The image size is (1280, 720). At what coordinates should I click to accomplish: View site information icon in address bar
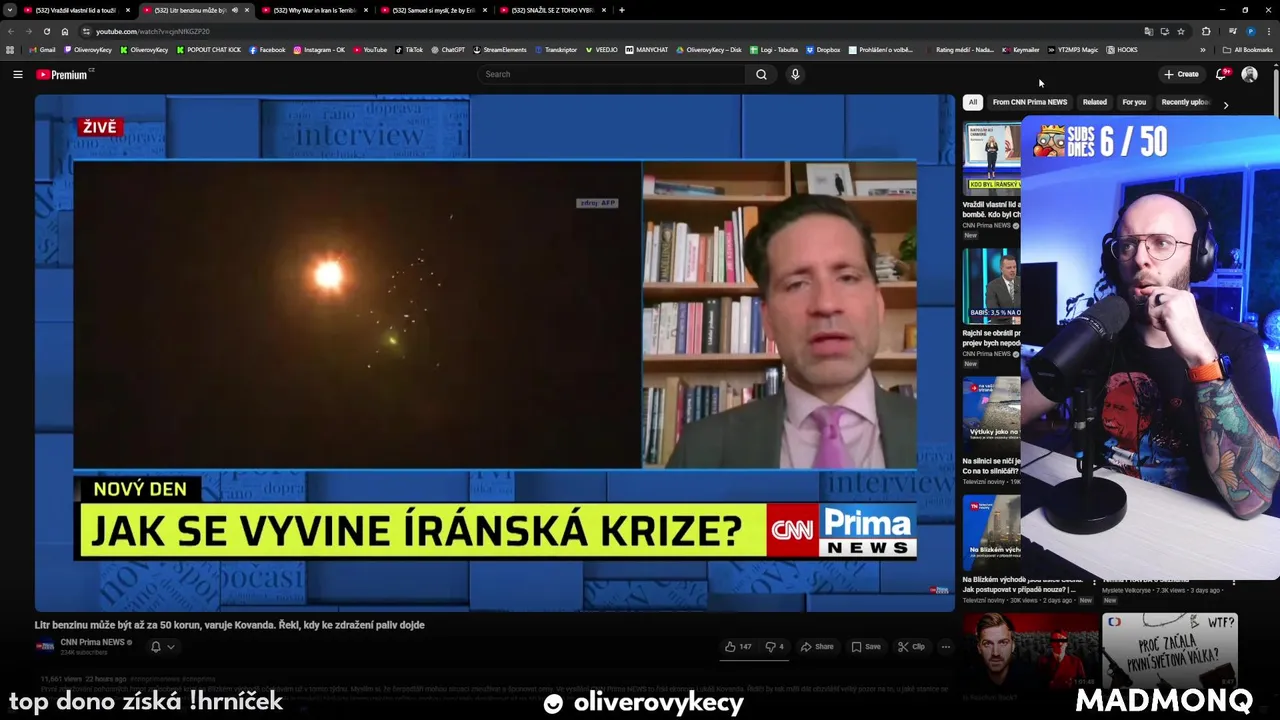pos(87,31)
